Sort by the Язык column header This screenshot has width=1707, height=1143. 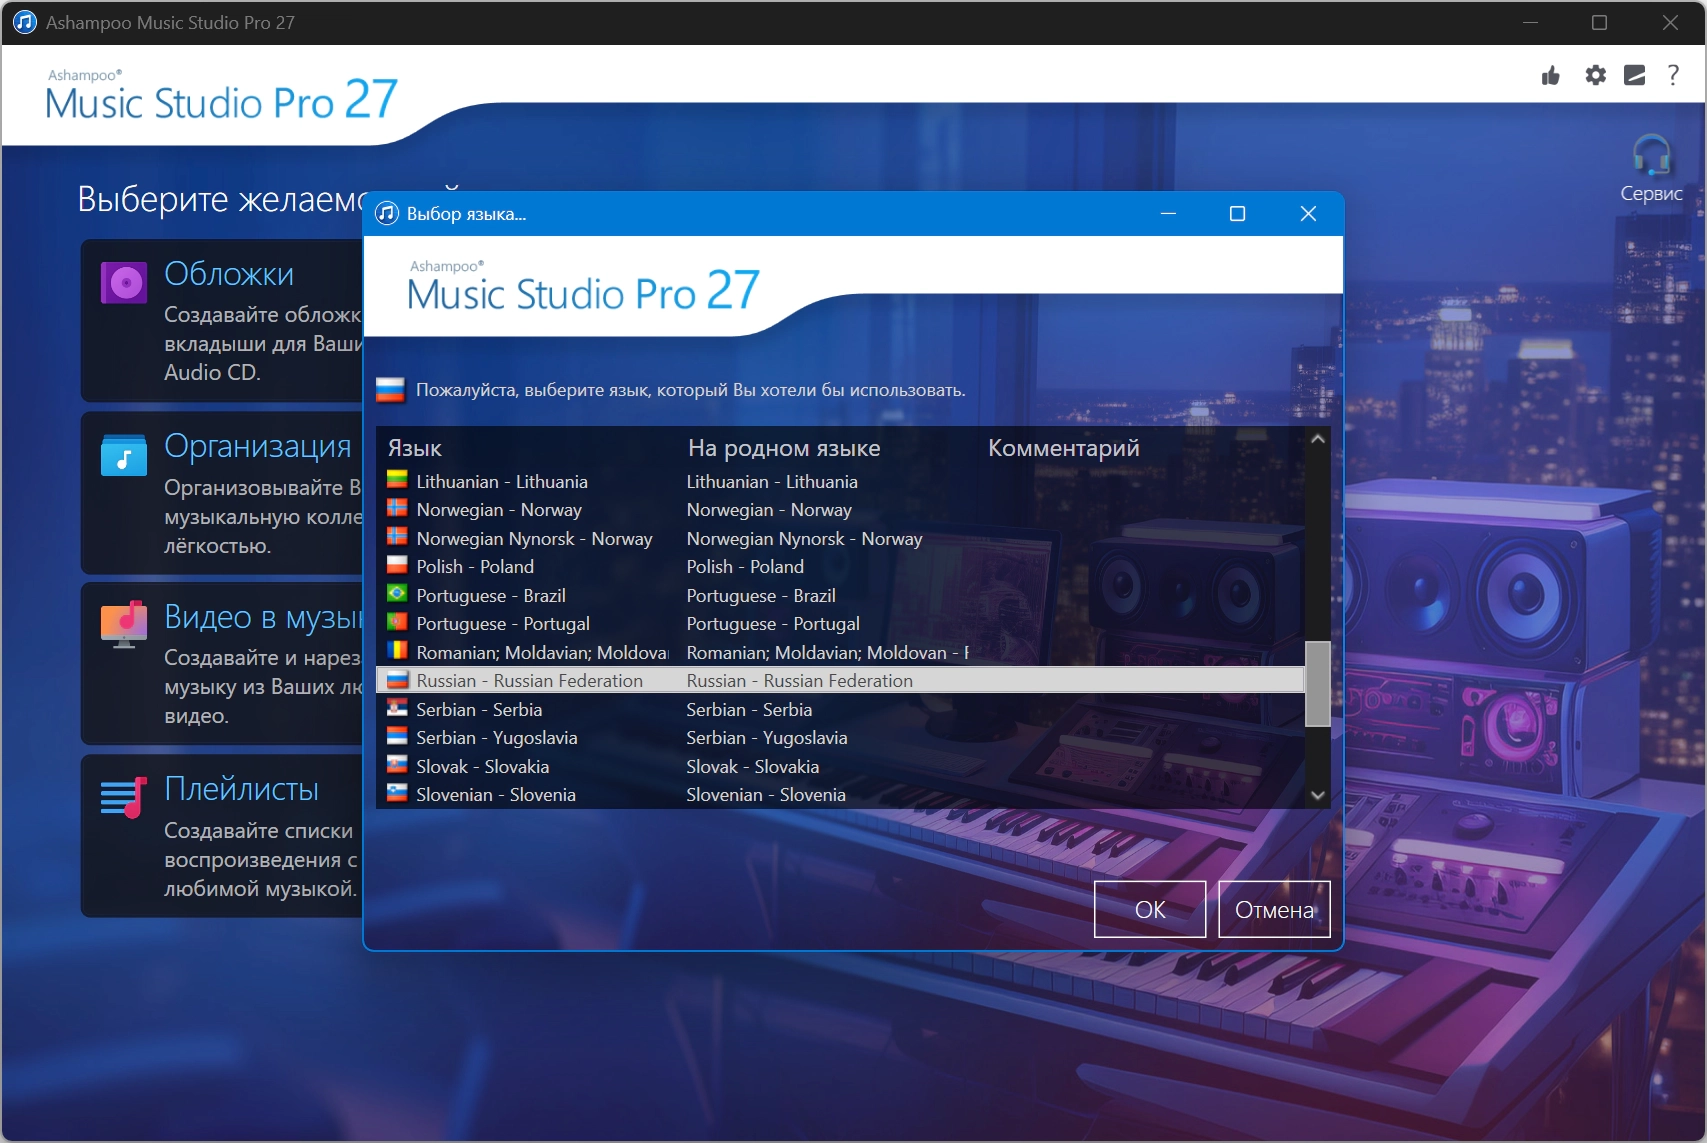(x=414, y=448)
